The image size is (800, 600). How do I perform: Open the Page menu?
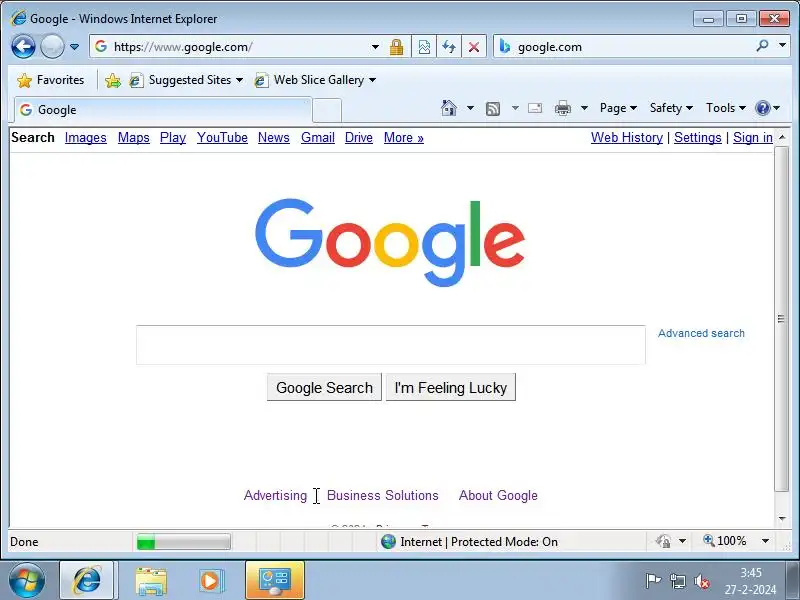click(x=618, y=108)
